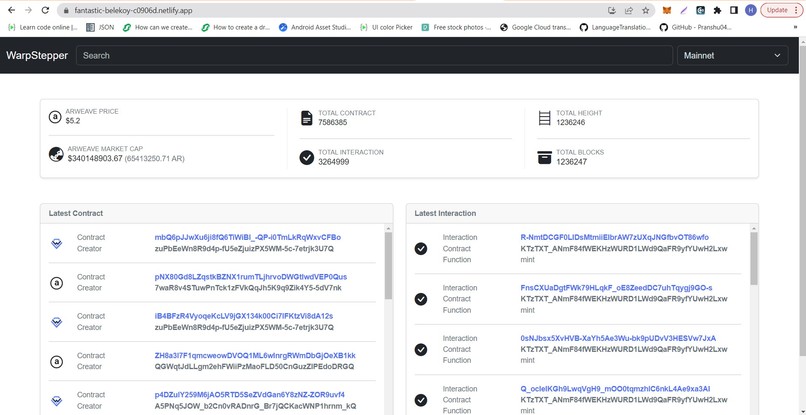Click the WarpStepper home logo text

coord(37,56)
